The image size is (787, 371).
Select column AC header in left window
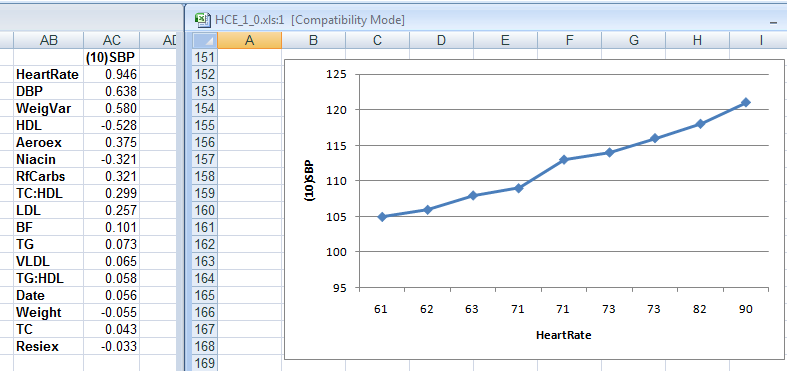111,41
